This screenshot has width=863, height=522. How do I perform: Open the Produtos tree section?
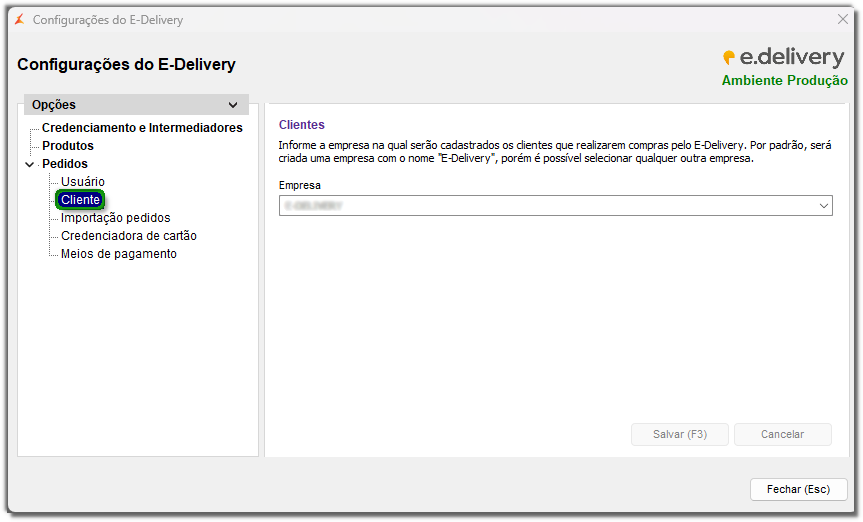(68, 146)
